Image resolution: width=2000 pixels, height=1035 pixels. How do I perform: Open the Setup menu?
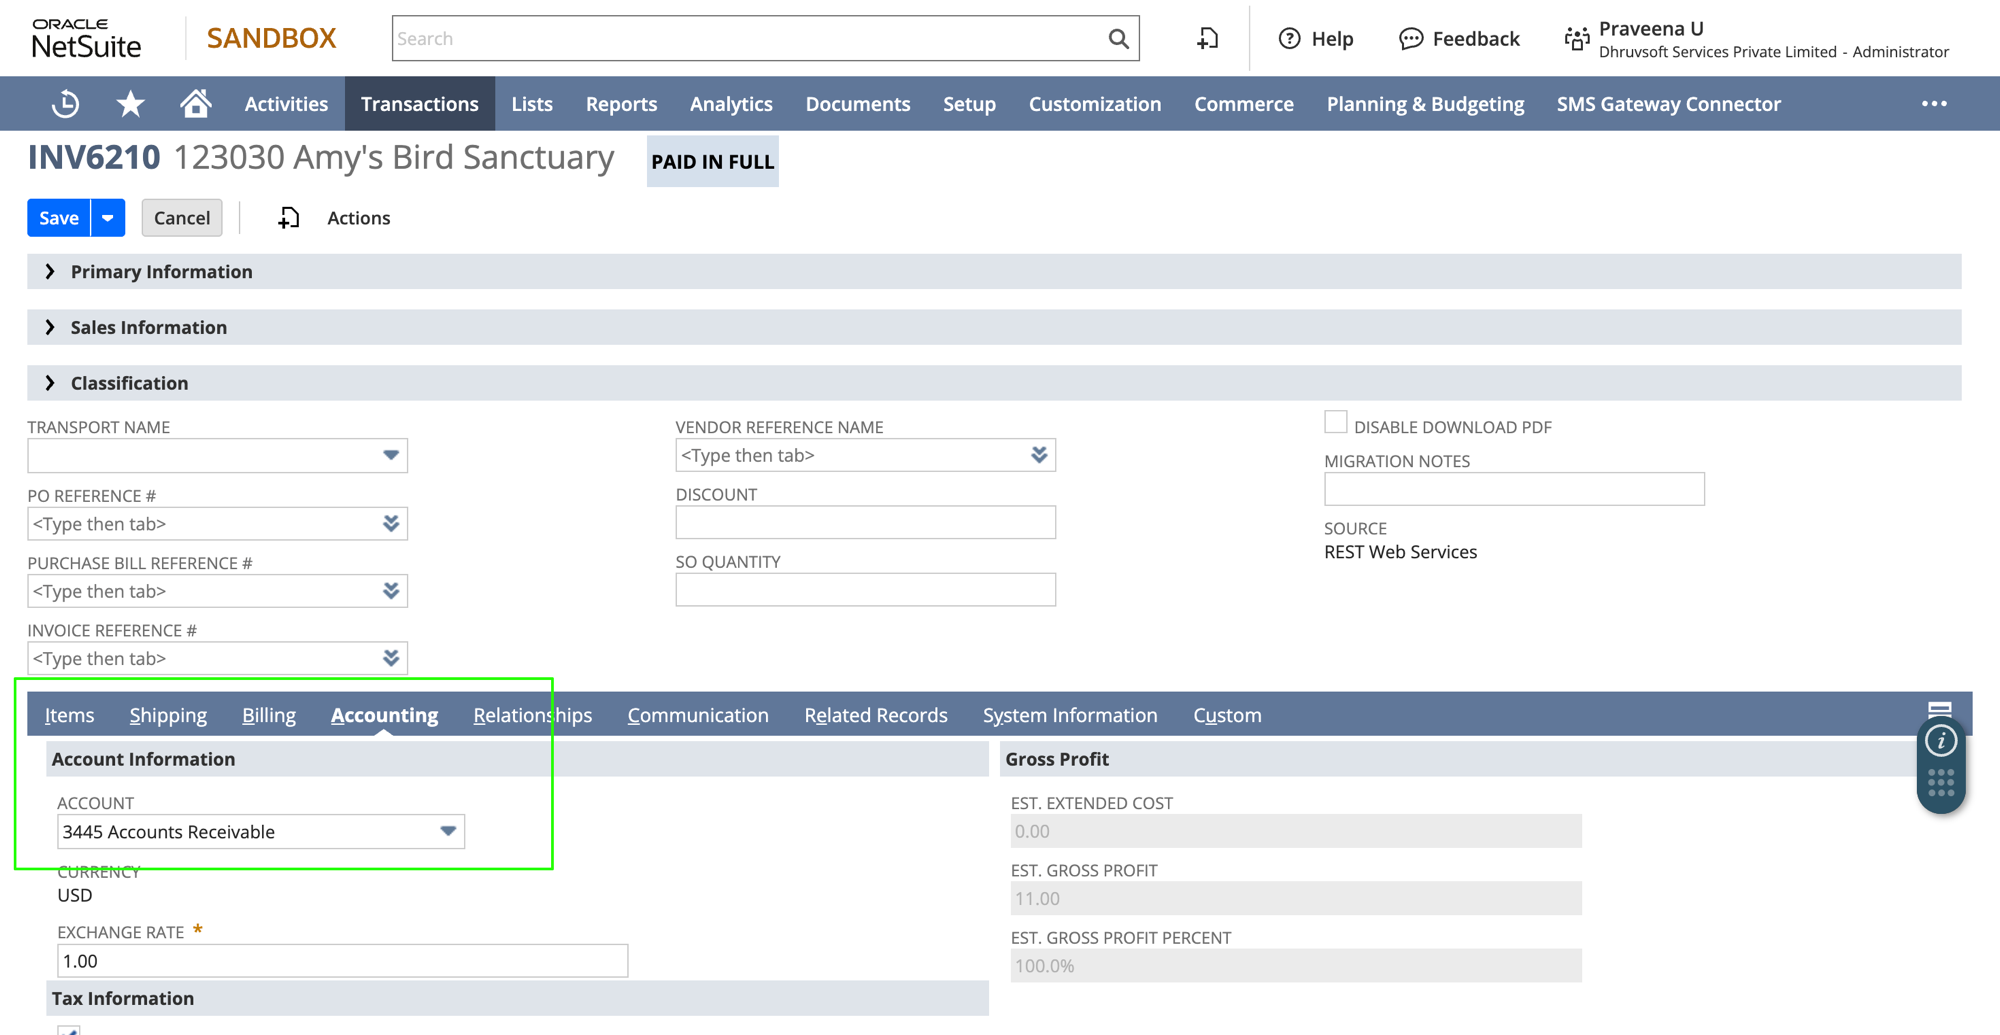[x=969, y=104]
